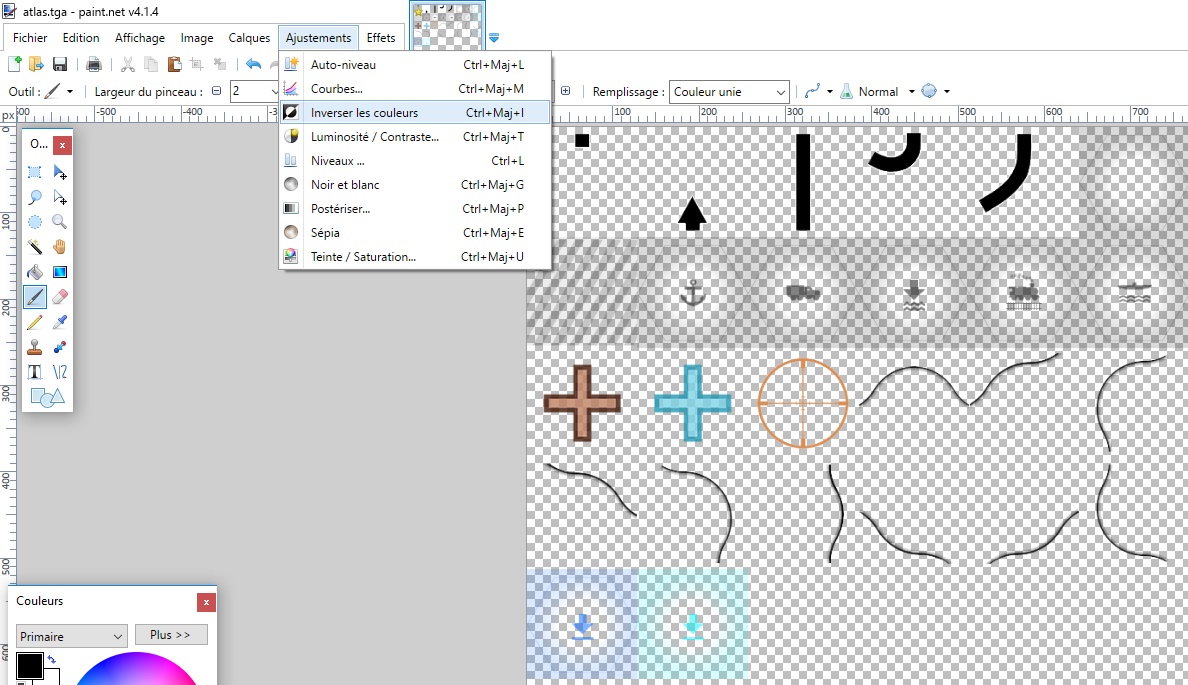The width and height of the screenshot is (1188, 685).
Task: Decrease brush width with minus button
Action: coord(217,92)
